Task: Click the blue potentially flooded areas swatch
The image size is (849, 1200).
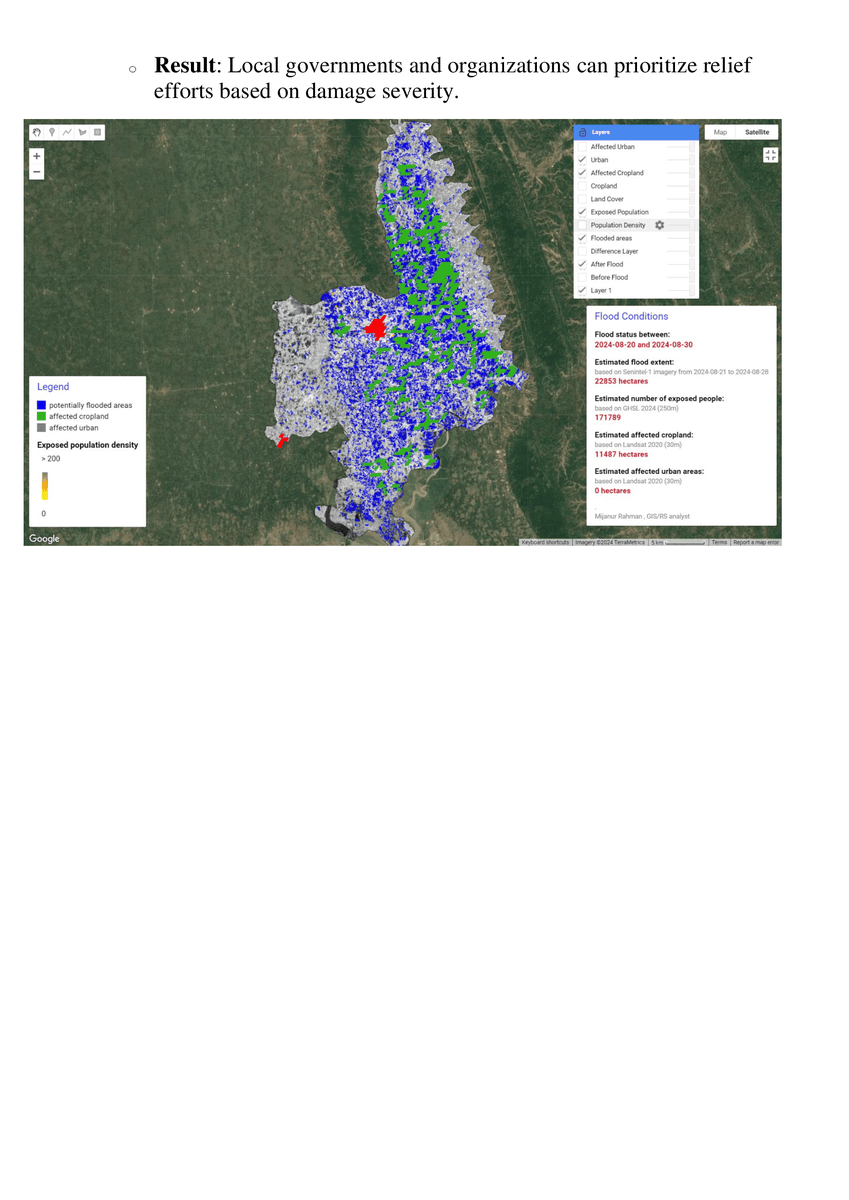Action: pyautogui.click(x=41, y=405)
